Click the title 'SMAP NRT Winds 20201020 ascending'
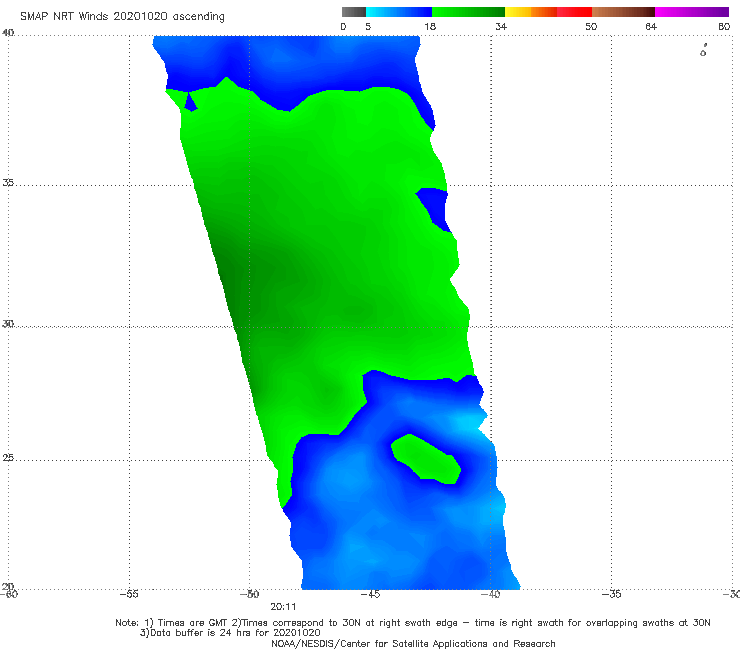This screenshot has height=650, width=740. click(x=122, y=16)
